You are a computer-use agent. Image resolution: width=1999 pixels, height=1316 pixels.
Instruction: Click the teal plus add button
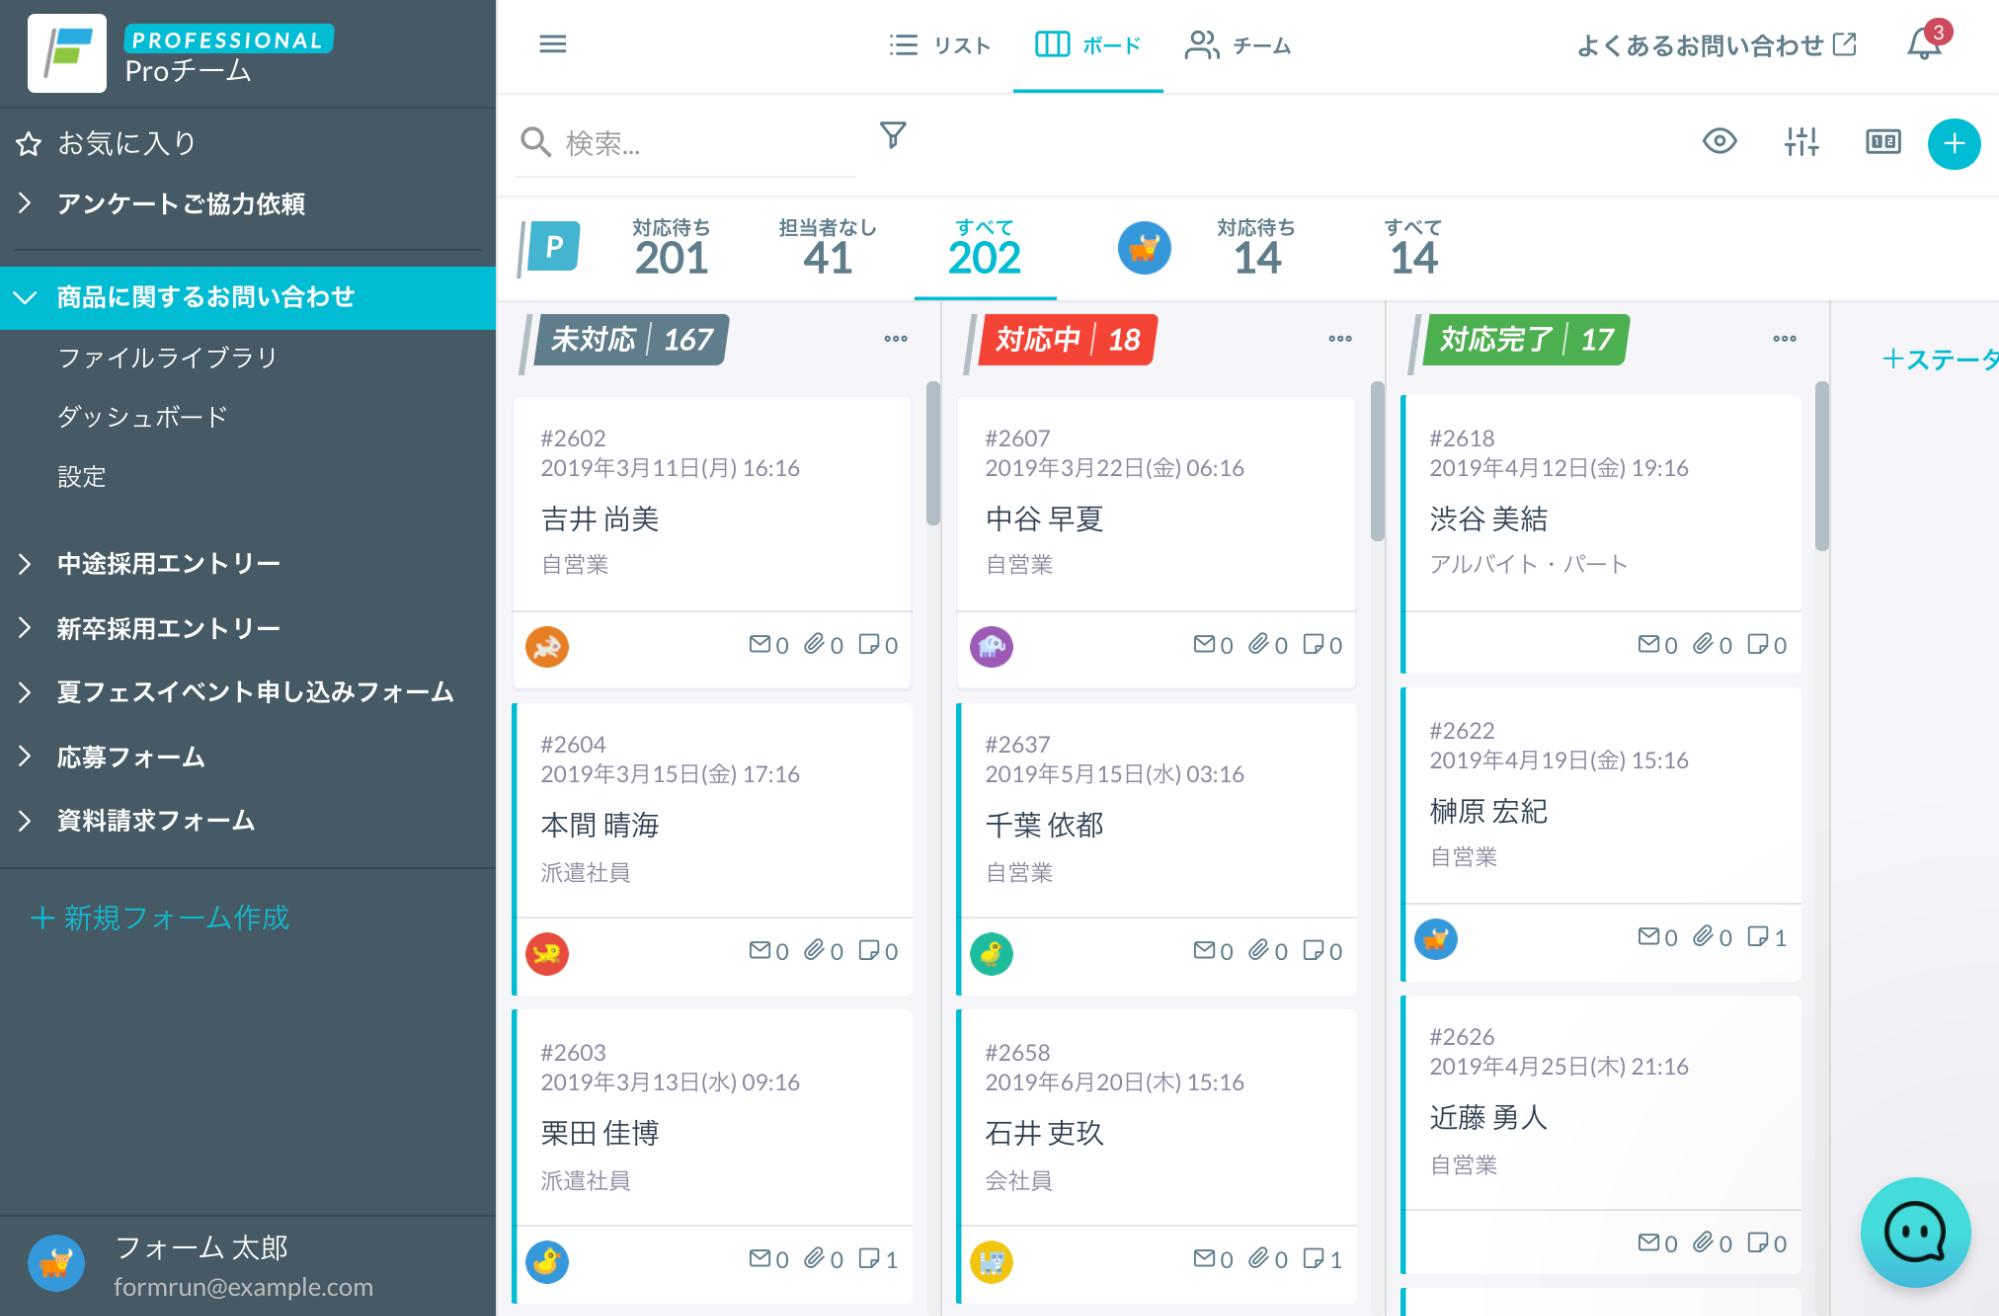[1953, 144]
